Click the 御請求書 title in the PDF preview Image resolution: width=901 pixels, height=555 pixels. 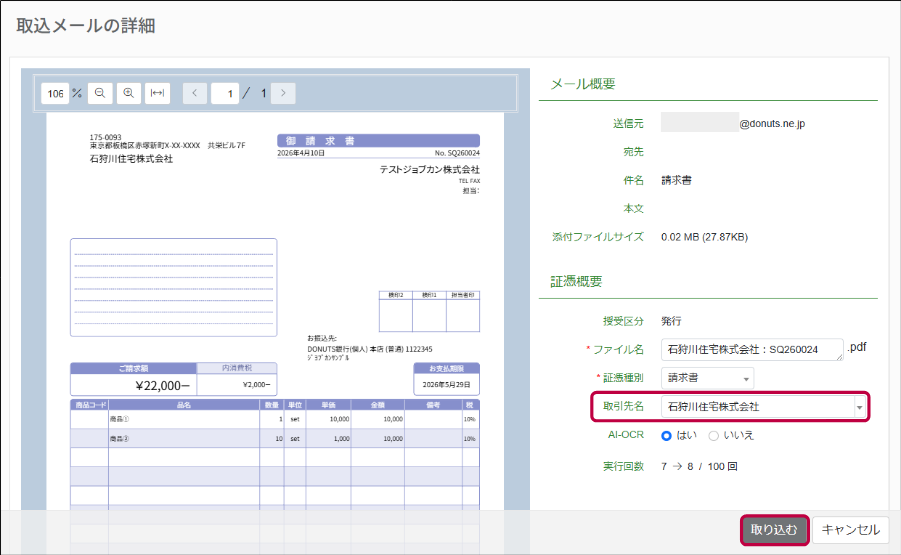378,141
